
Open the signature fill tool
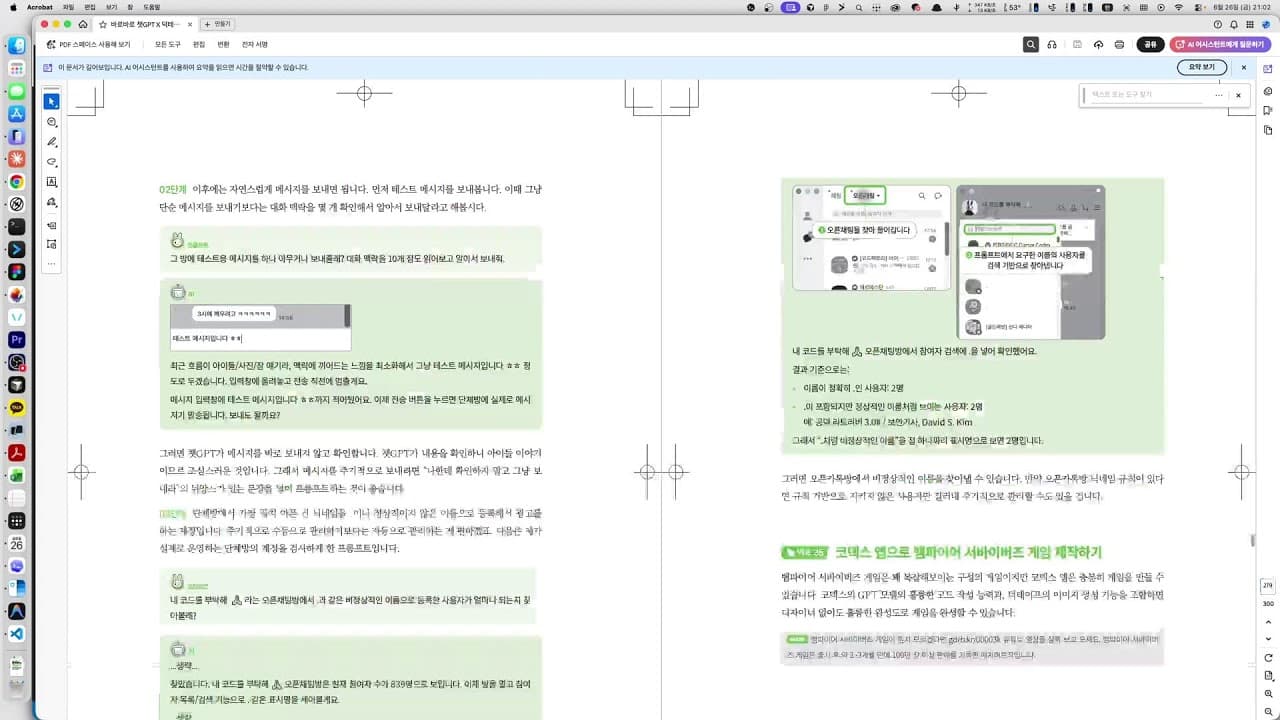[x=52, y=202]
